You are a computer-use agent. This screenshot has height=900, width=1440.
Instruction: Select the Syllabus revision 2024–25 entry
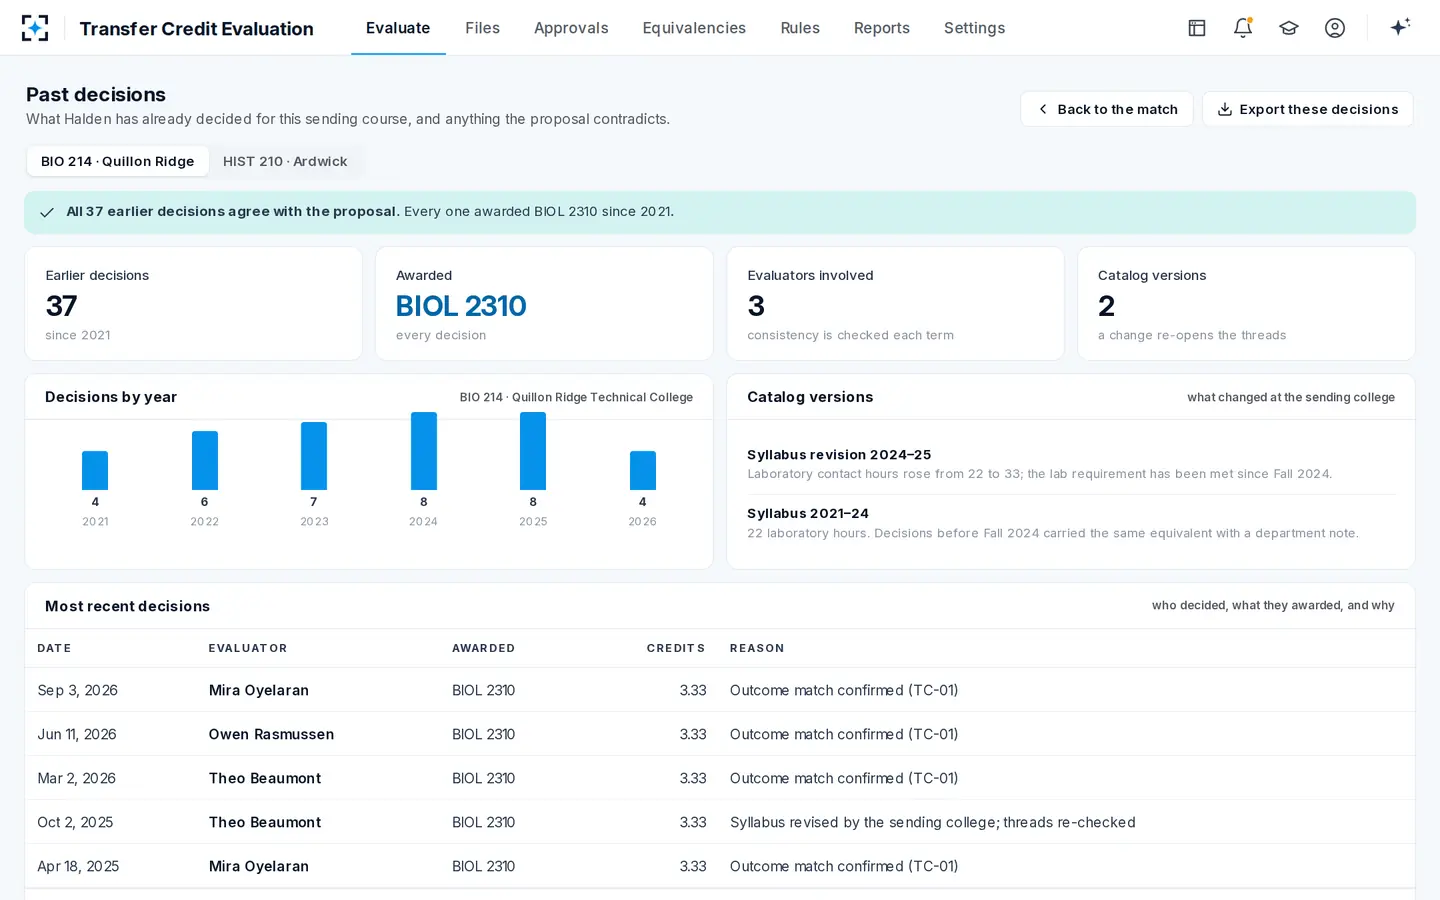pyautogui.click(x=1071, y=465)
